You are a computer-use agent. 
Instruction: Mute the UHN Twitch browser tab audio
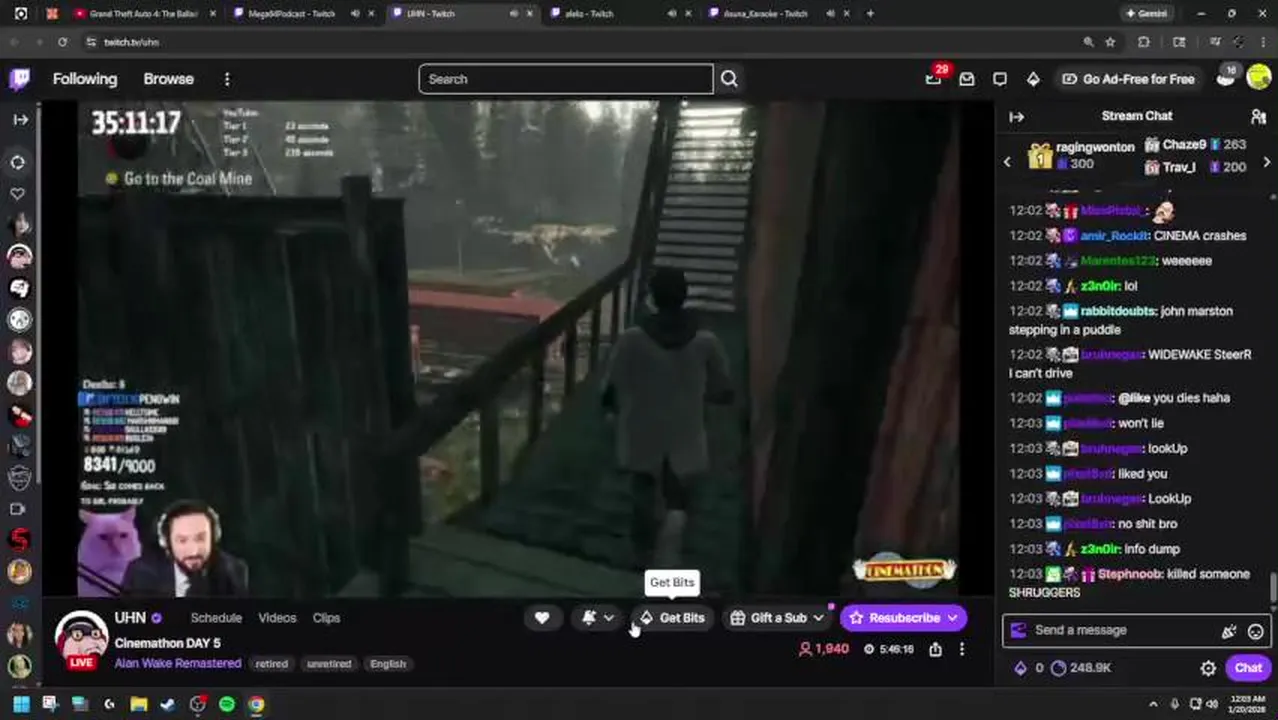coord(514,14)
